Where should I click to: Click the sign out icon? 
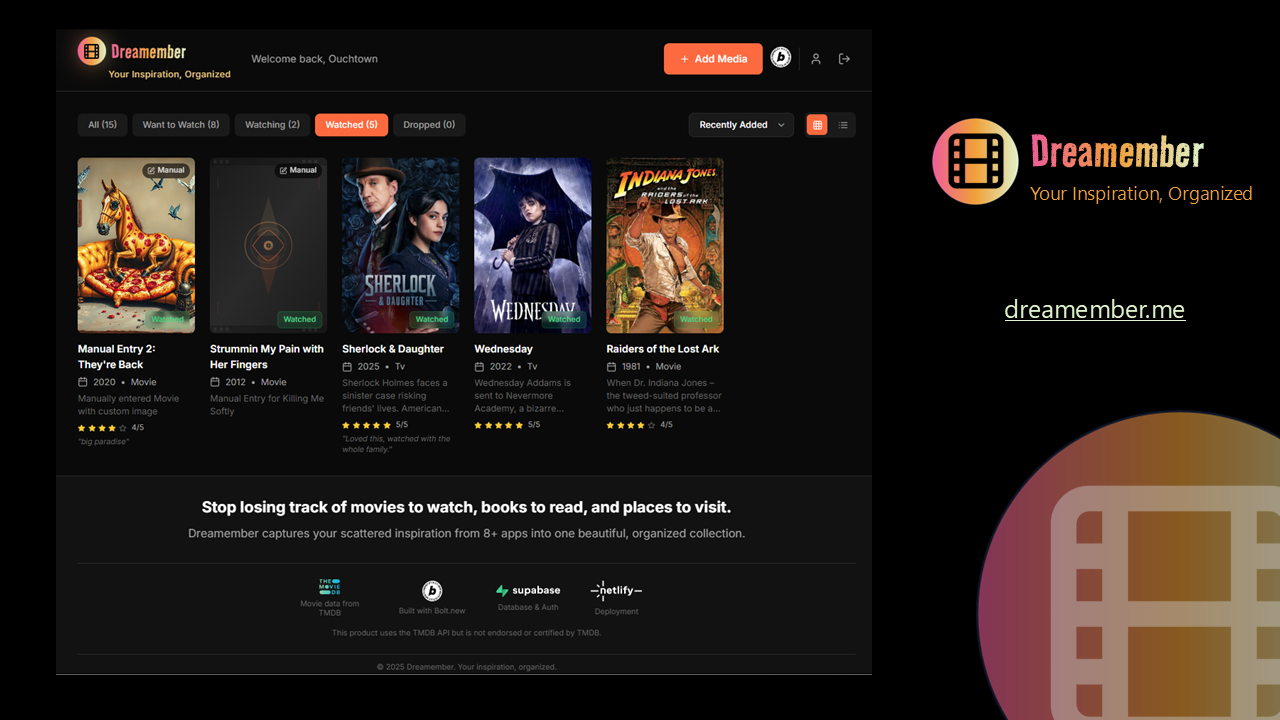click(844, 59)
